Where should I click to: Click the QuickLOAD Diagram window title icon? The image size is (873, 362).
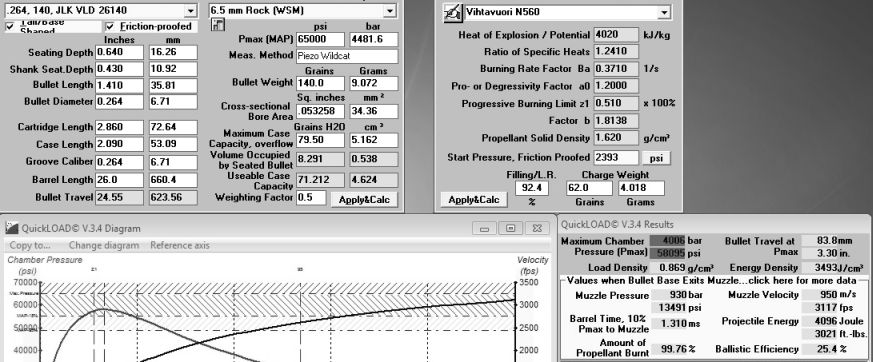[12, 228]
